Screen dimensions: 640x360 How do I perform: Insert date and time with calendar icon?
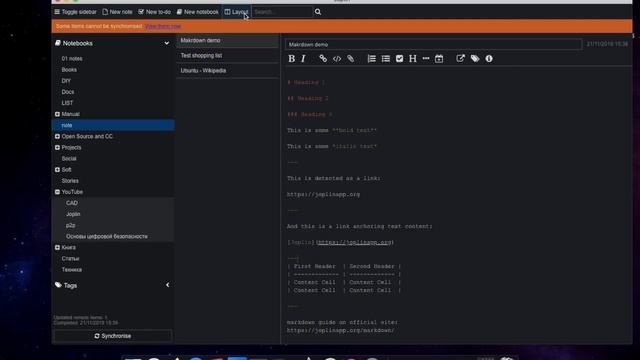(x=439, y=59)
